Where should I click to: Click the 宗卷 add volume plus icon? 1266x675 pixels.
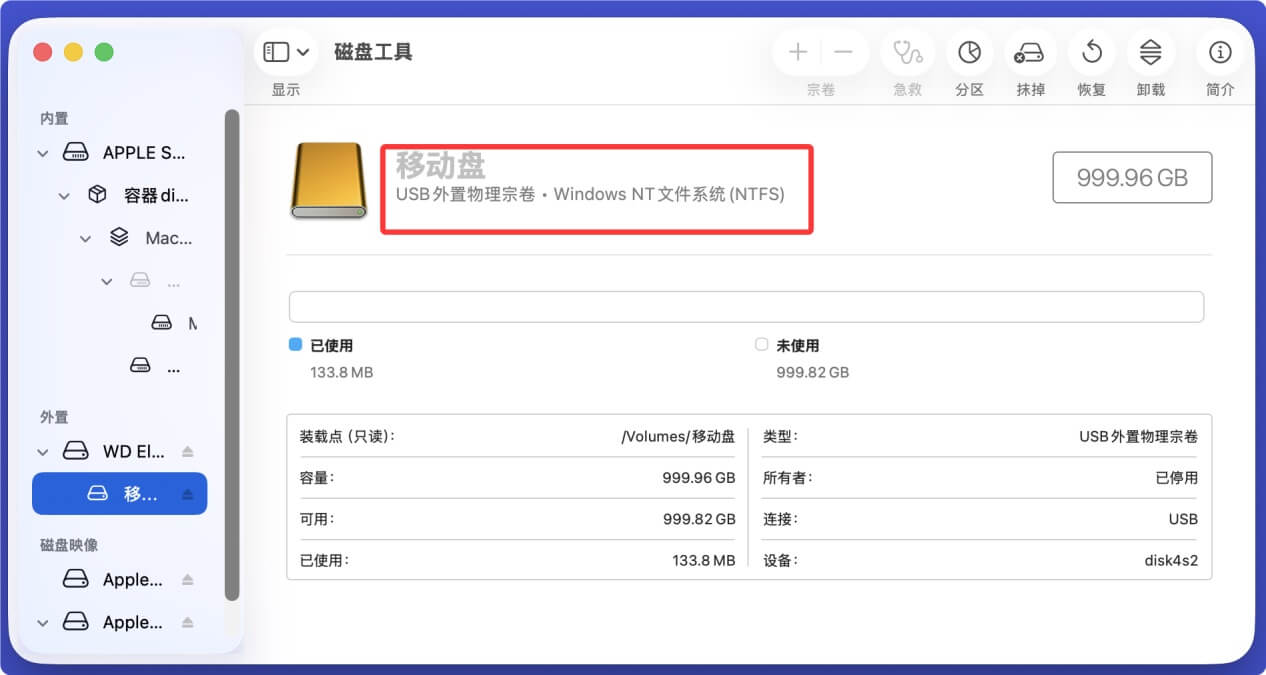point(797,52)
